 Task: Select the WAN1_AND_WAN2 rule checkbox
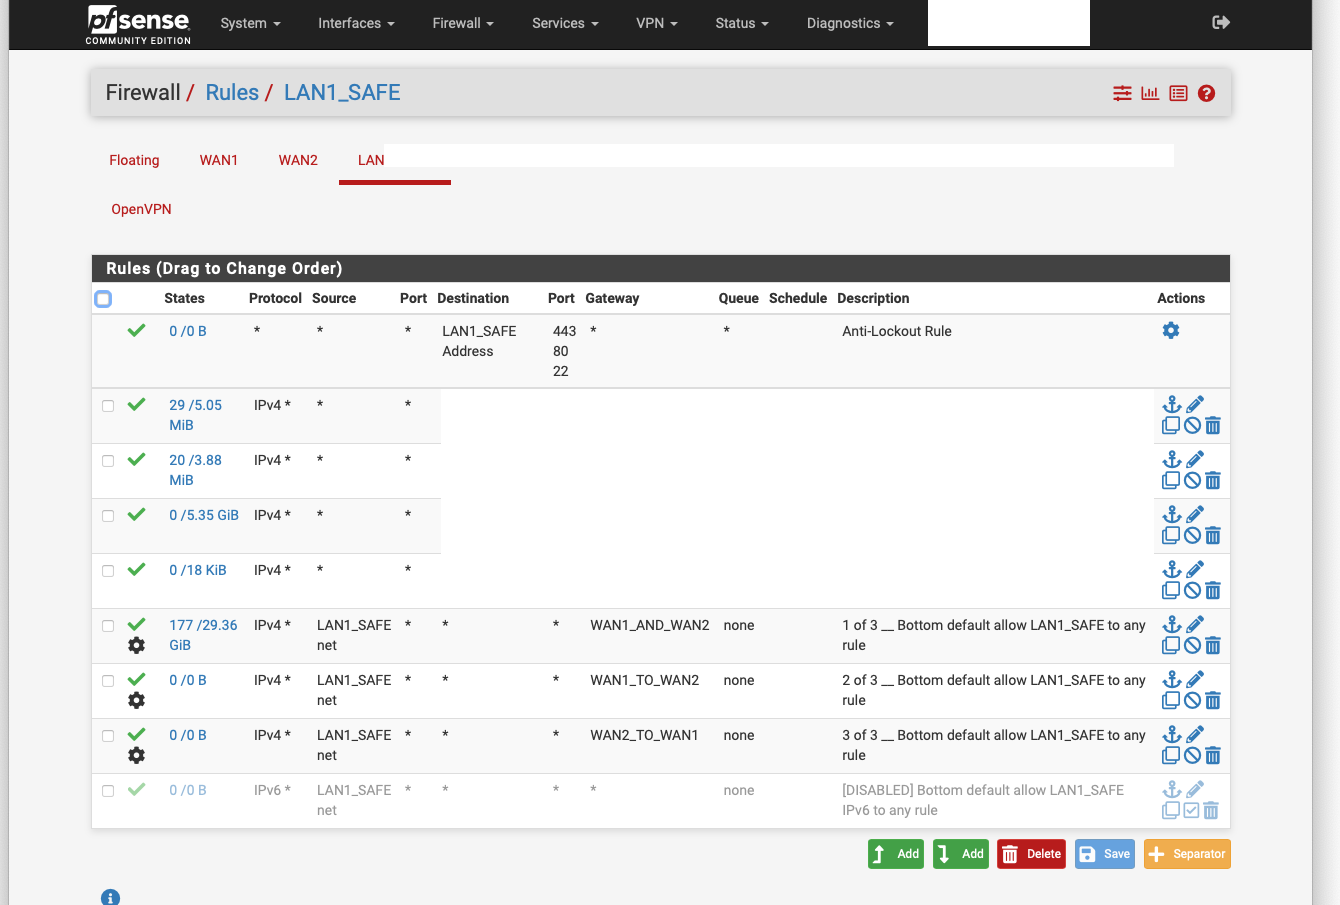pyautogui.click(x=108, y=625)
